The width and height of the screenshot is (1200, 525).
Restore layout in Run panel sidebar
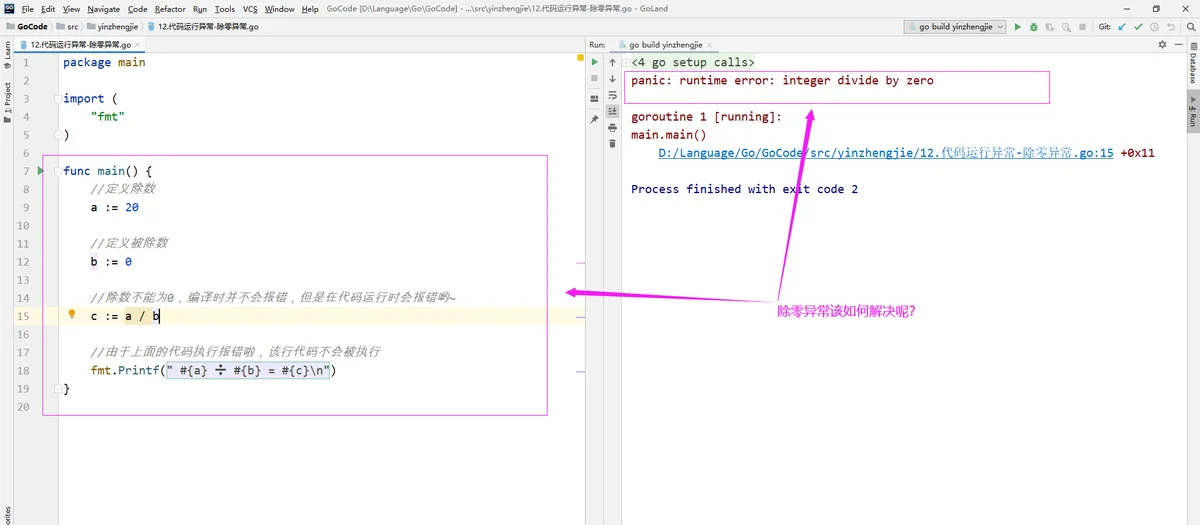tap(594, 99)
